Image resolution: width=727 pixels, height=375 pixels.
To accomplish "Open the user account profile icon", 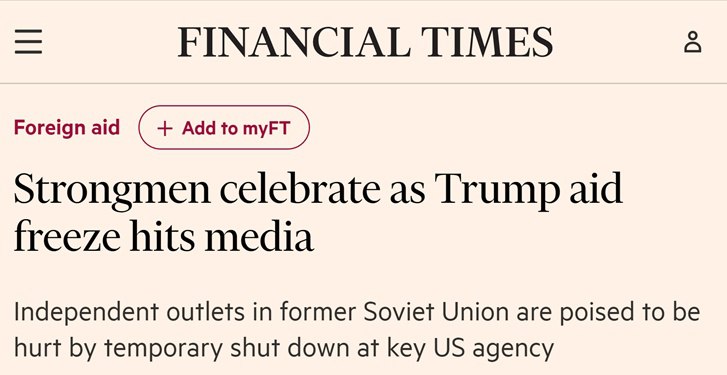I will (693, 42).
